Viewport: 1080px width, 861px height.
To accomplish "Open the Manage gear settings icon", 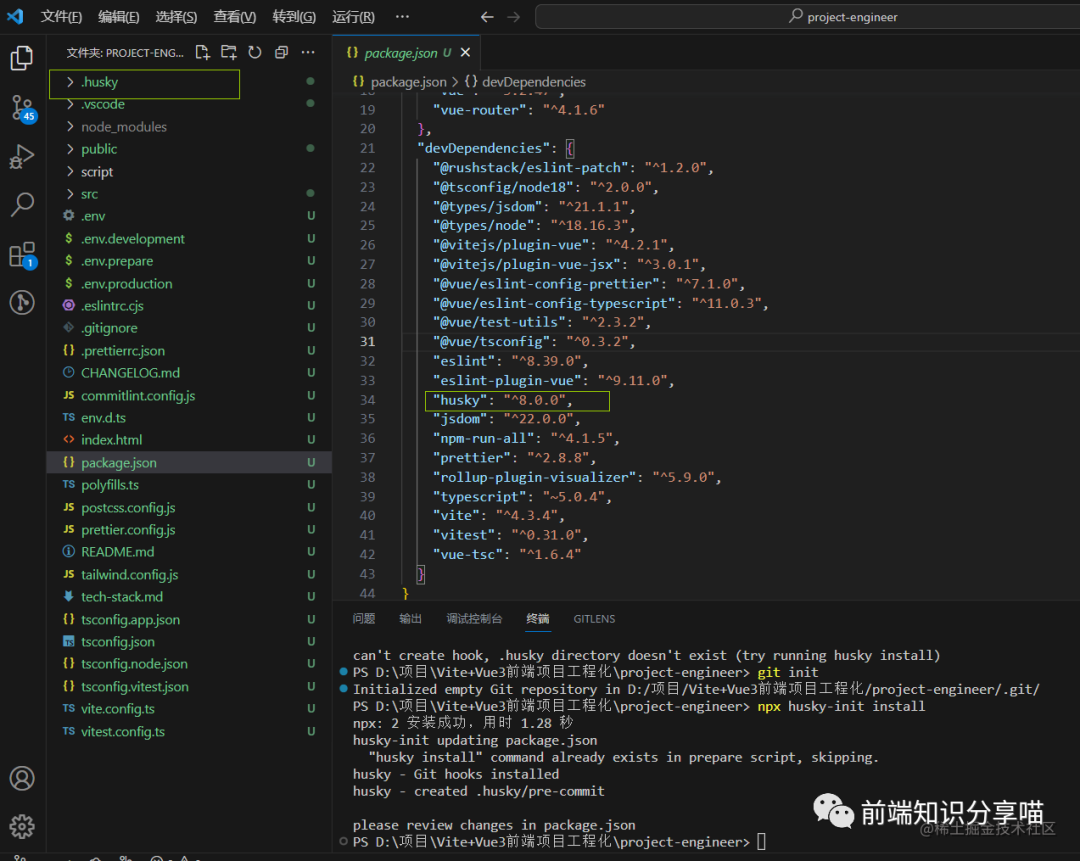I will pos(22,826).
